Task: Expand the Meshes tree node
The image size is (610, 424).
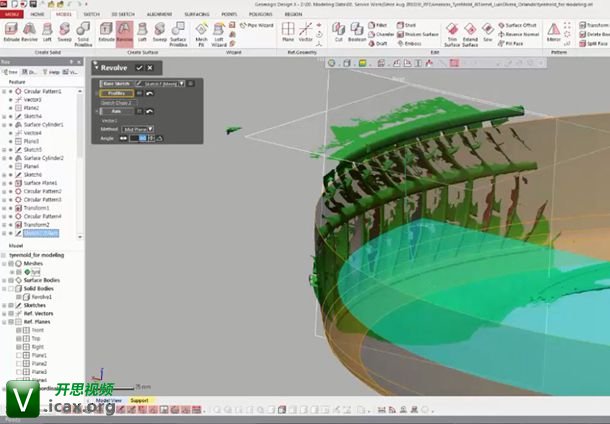Action: pos(5,262)
